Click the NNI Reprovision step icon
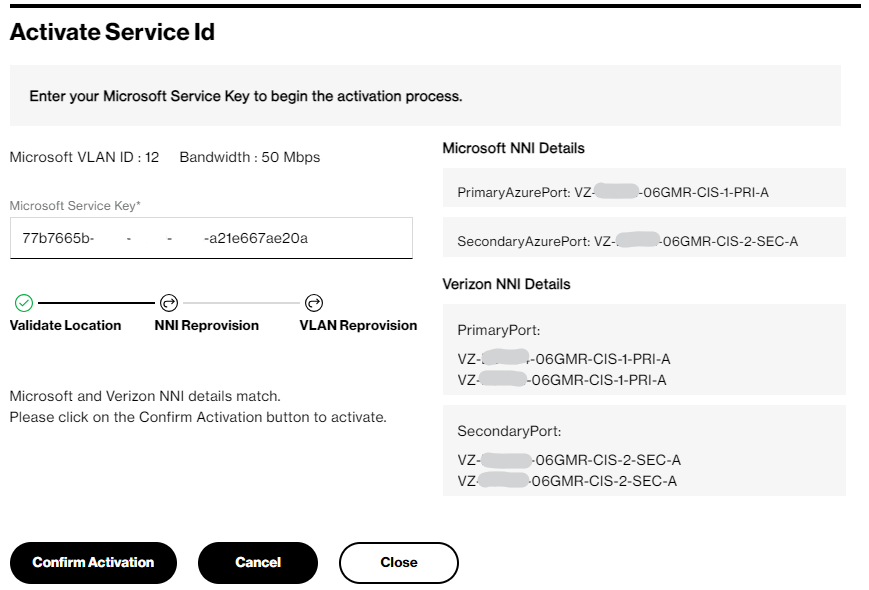Screen dimensions: 869x590 [x=169, y=303]
